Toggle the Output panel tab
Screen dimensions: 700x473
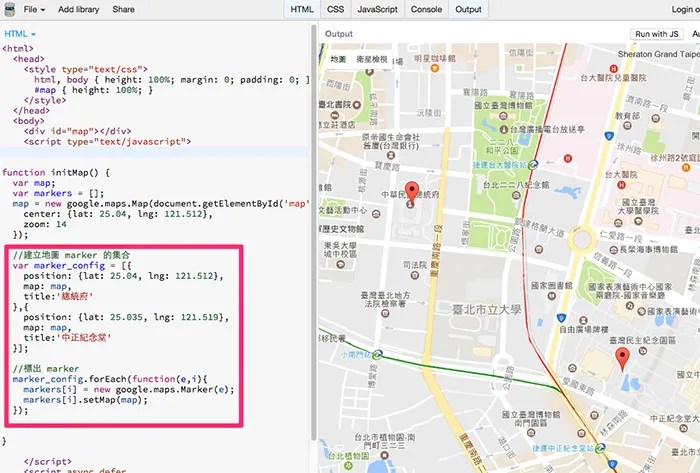tap(468, 9)
